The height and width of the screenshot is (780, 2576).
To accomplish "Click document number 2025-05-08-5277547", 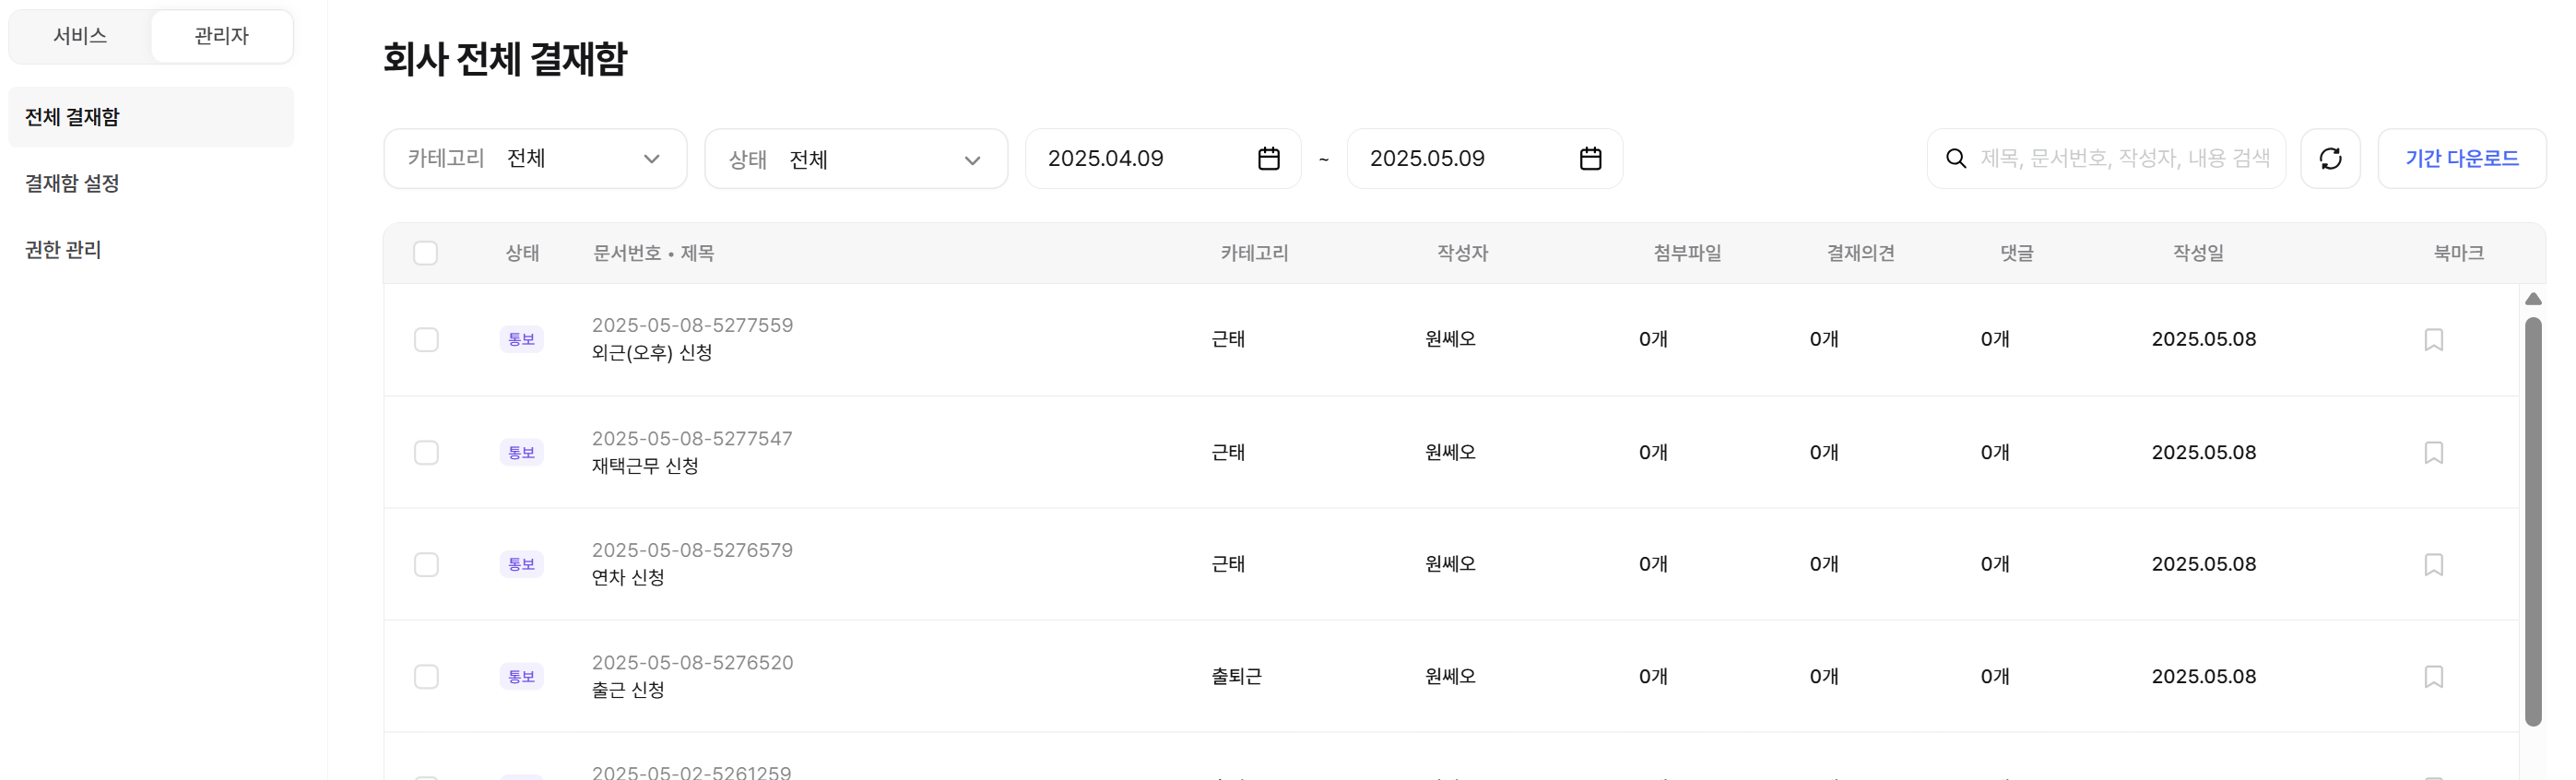I will [692, 439].
